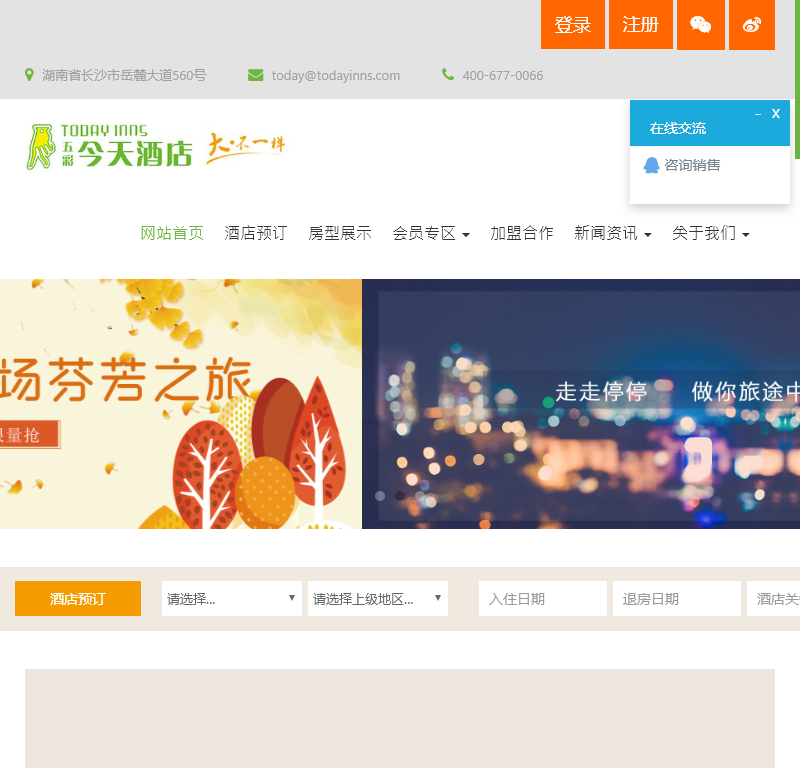Click the 入住日期 date input field
Viewport: 800px width, 768px height.
tap(542, 598)
